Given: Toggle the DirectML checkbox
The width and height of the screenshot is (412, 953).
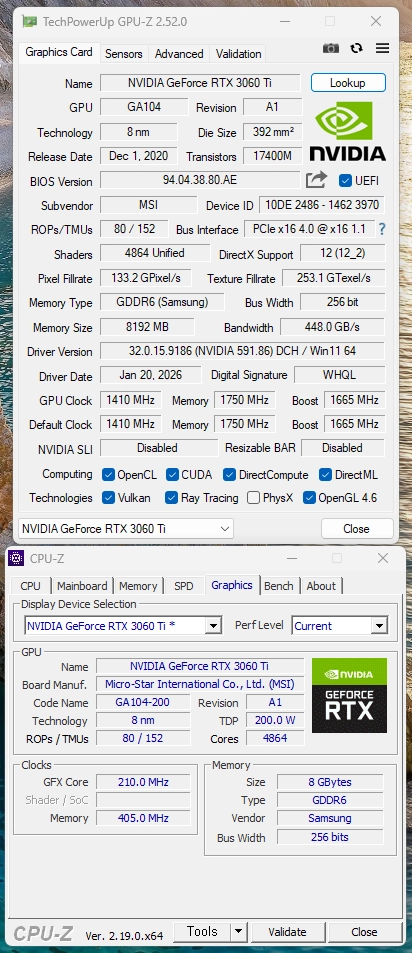Looking at the screenshot, I should 325,474.
